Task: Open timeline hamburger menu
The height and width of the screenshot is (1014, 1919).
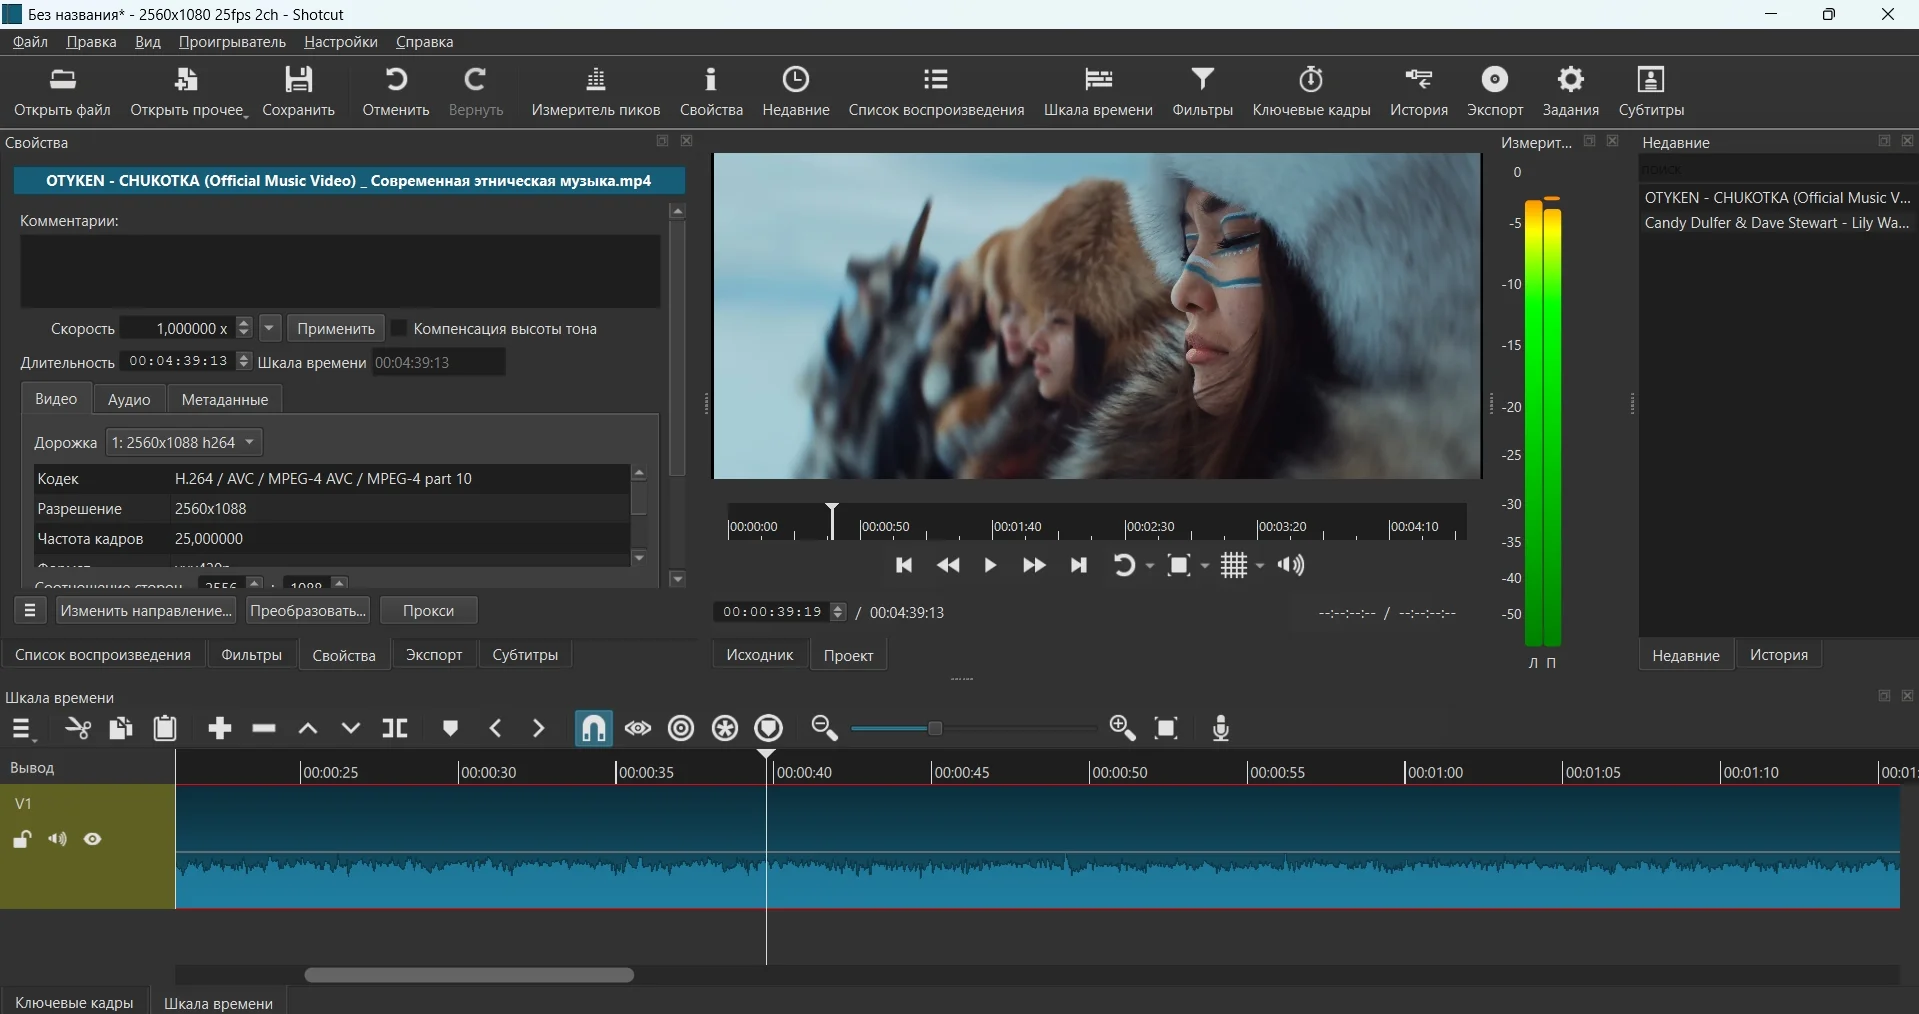Action: tap(22, 729)
